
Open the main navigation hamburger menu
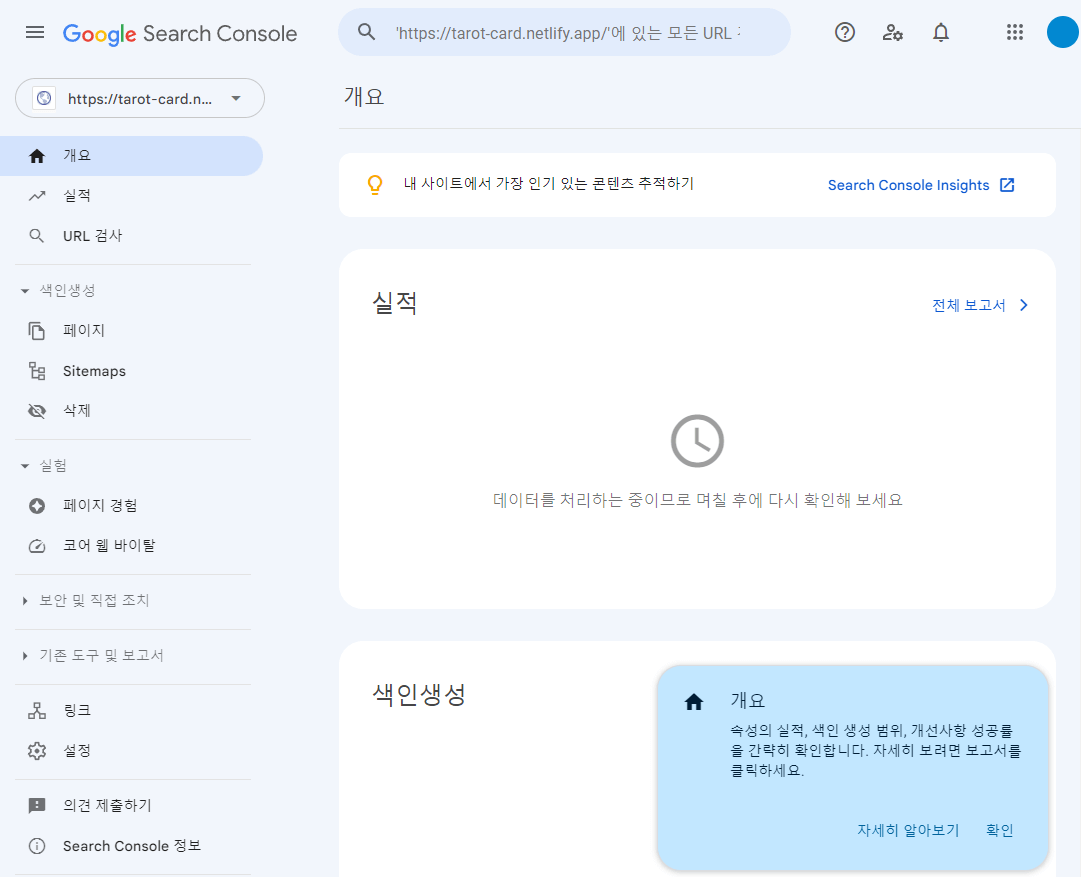(34, 31)
